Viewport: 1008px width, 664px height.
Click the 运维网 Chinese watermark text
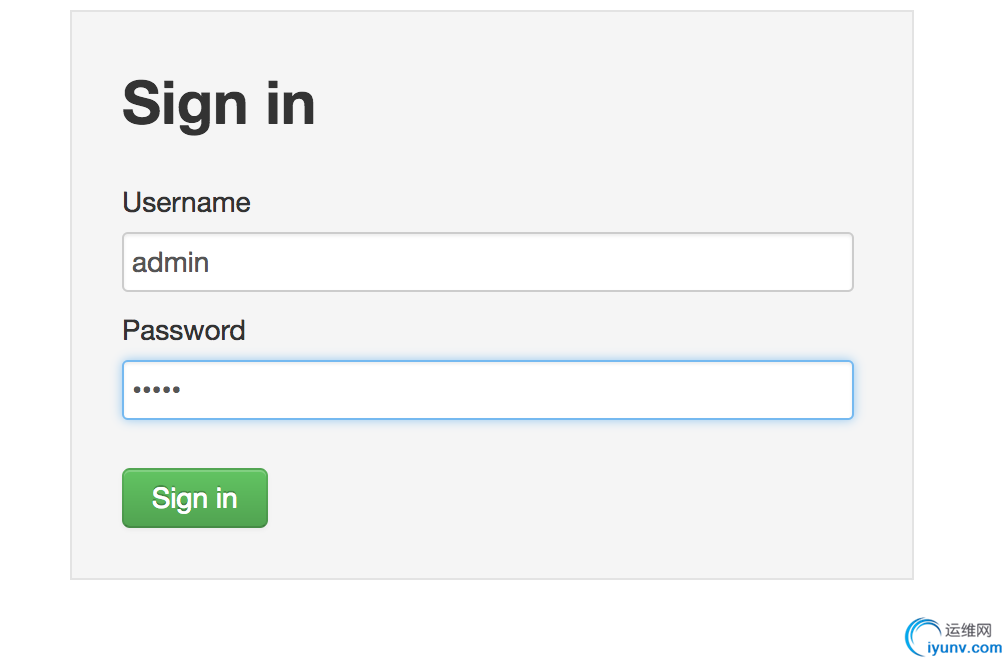click(x=968, y=629)
